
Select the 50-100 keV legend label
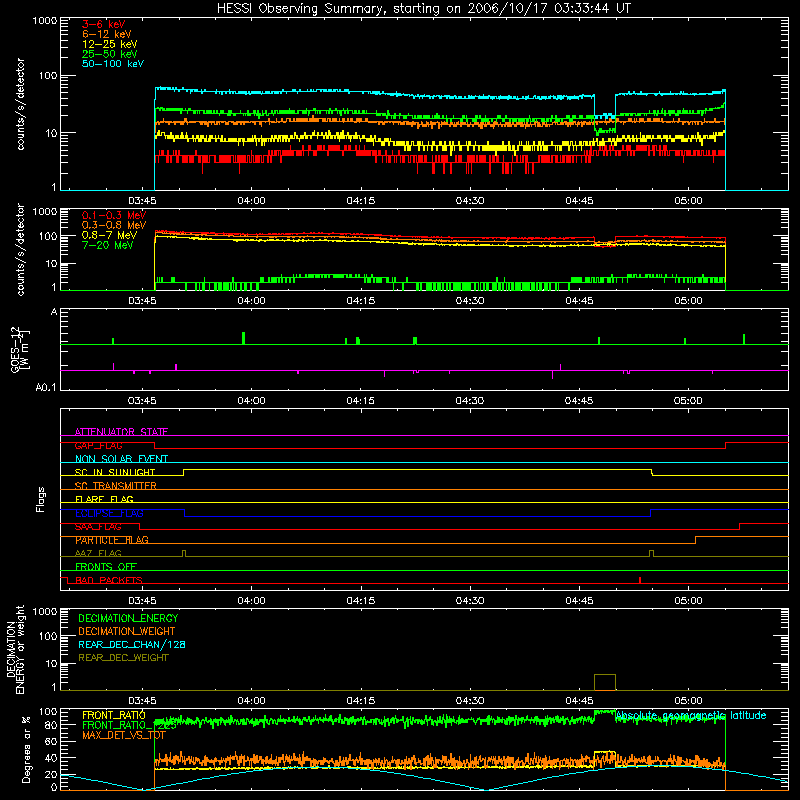pyautogui.click(x=113, y=64)
